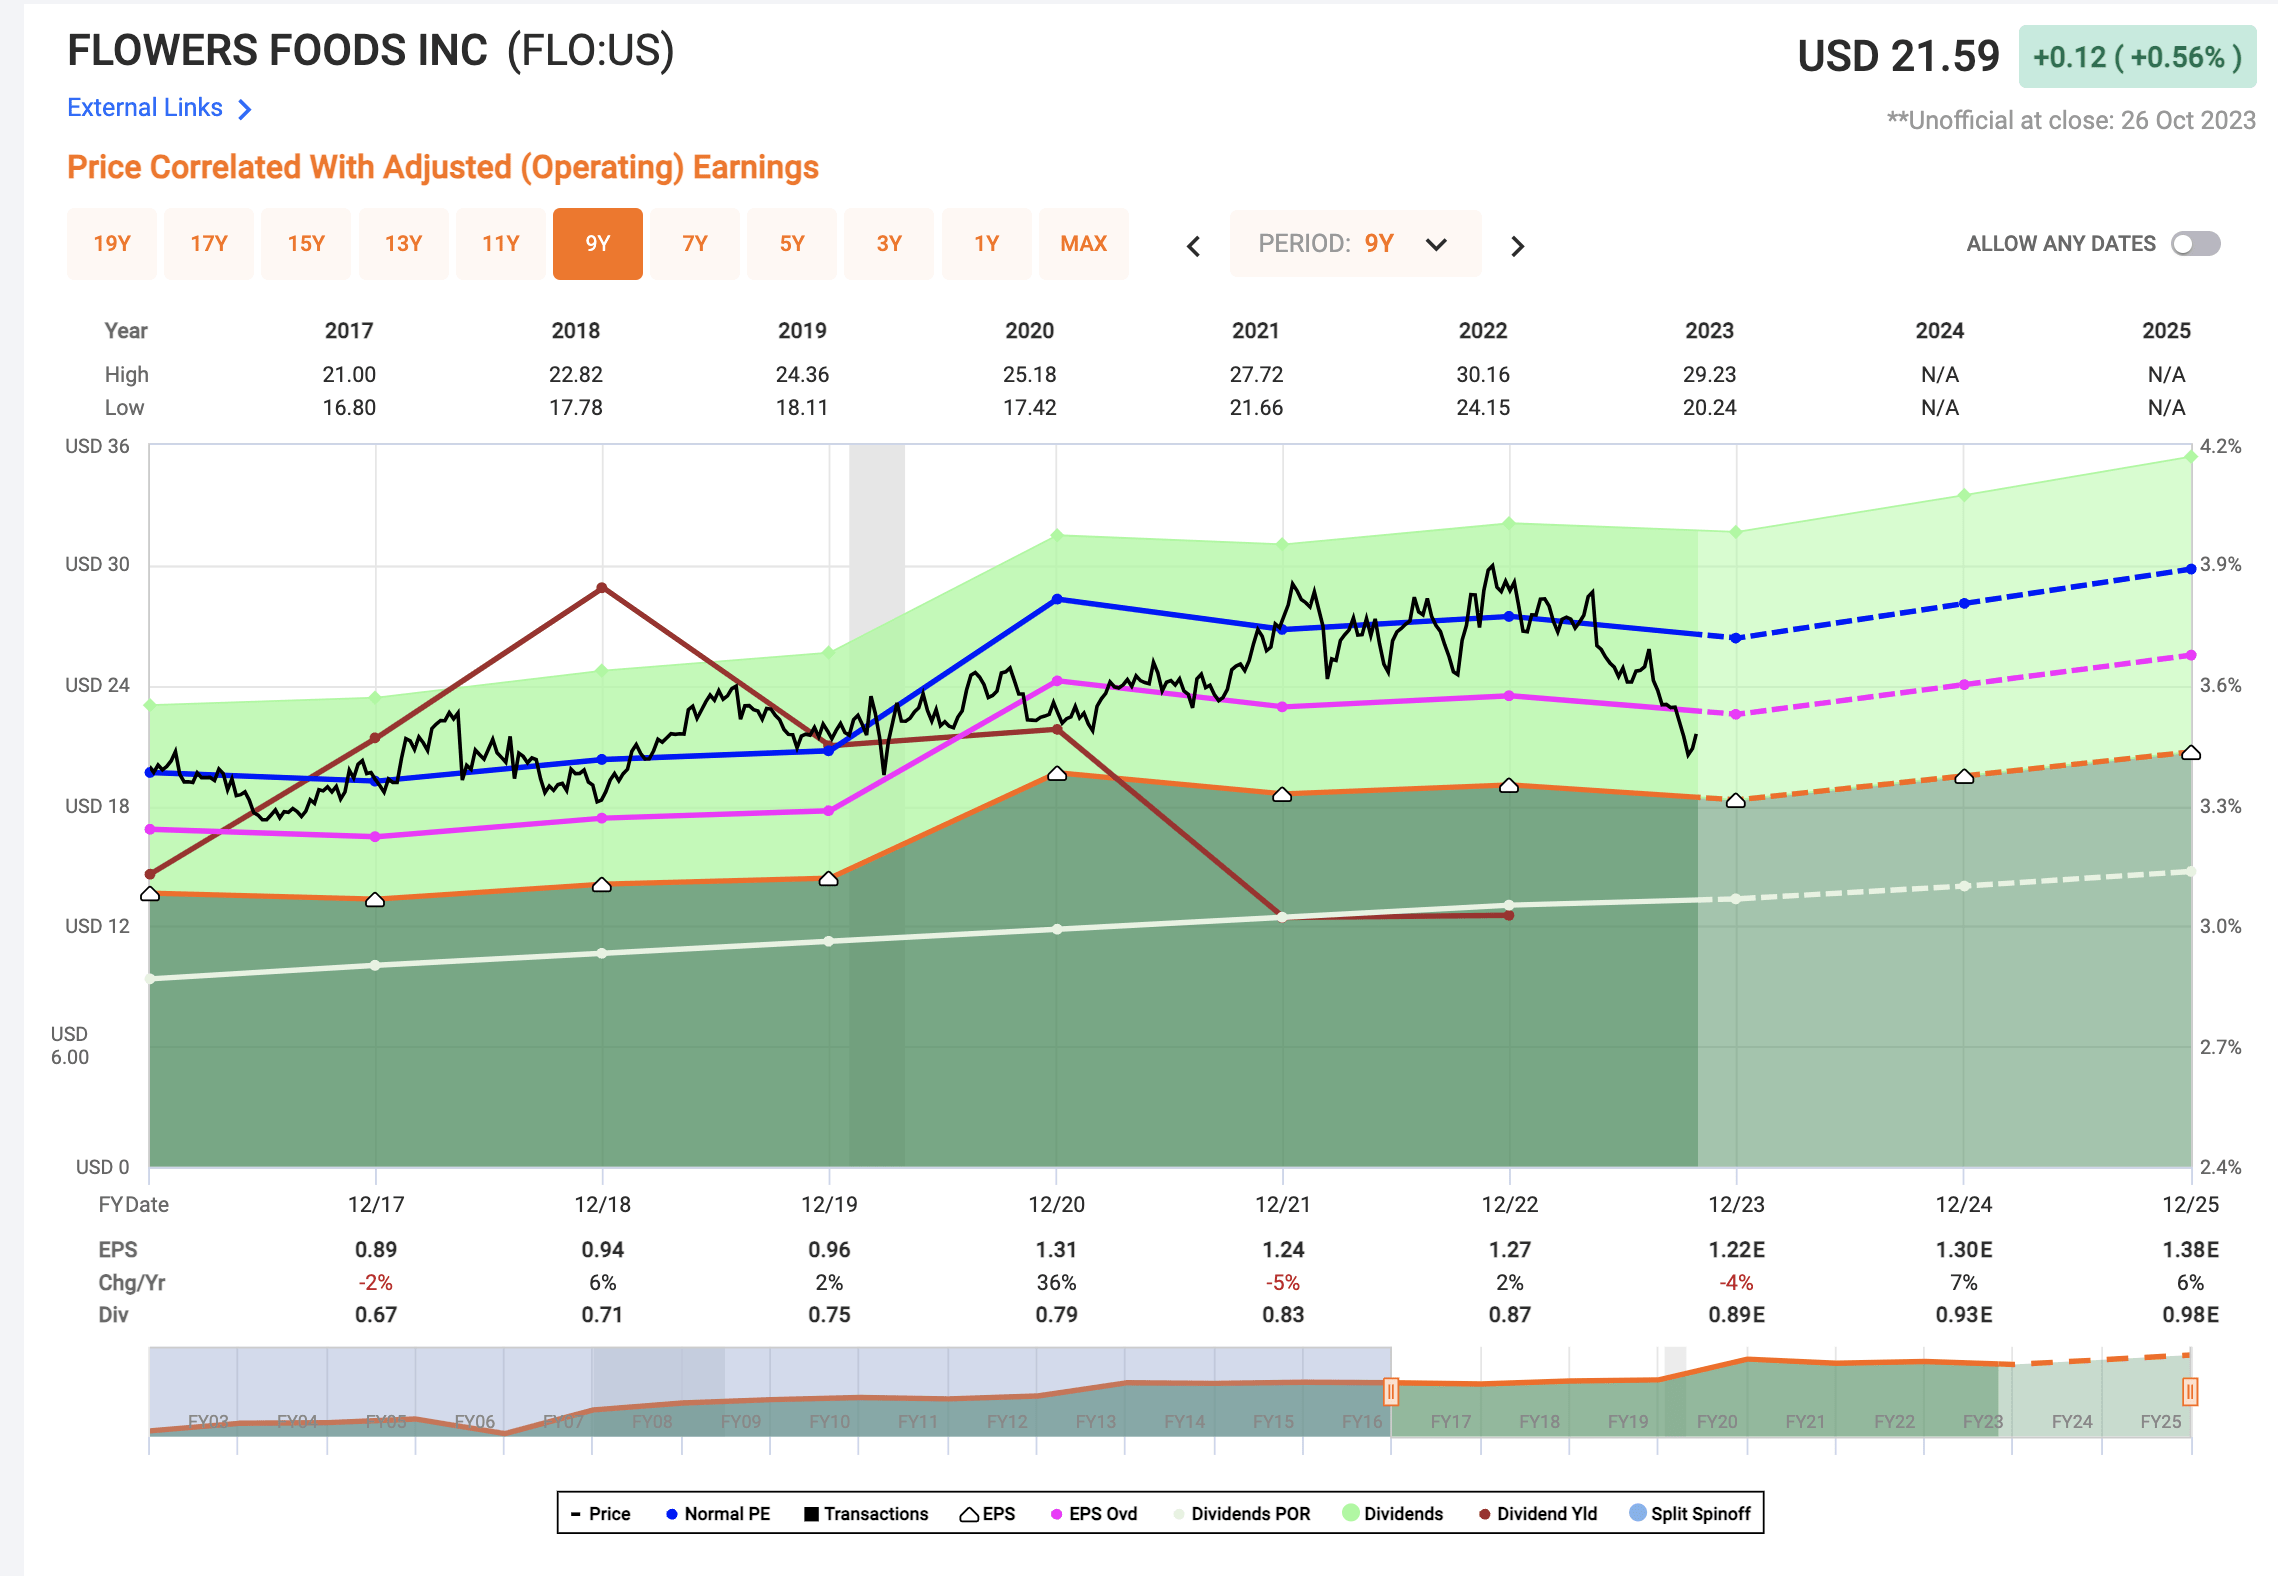This screenshot has height=1576, width=2278.
Task: Toggle the Allow Any Dates switch
Action: click(x=2196, y=244)
